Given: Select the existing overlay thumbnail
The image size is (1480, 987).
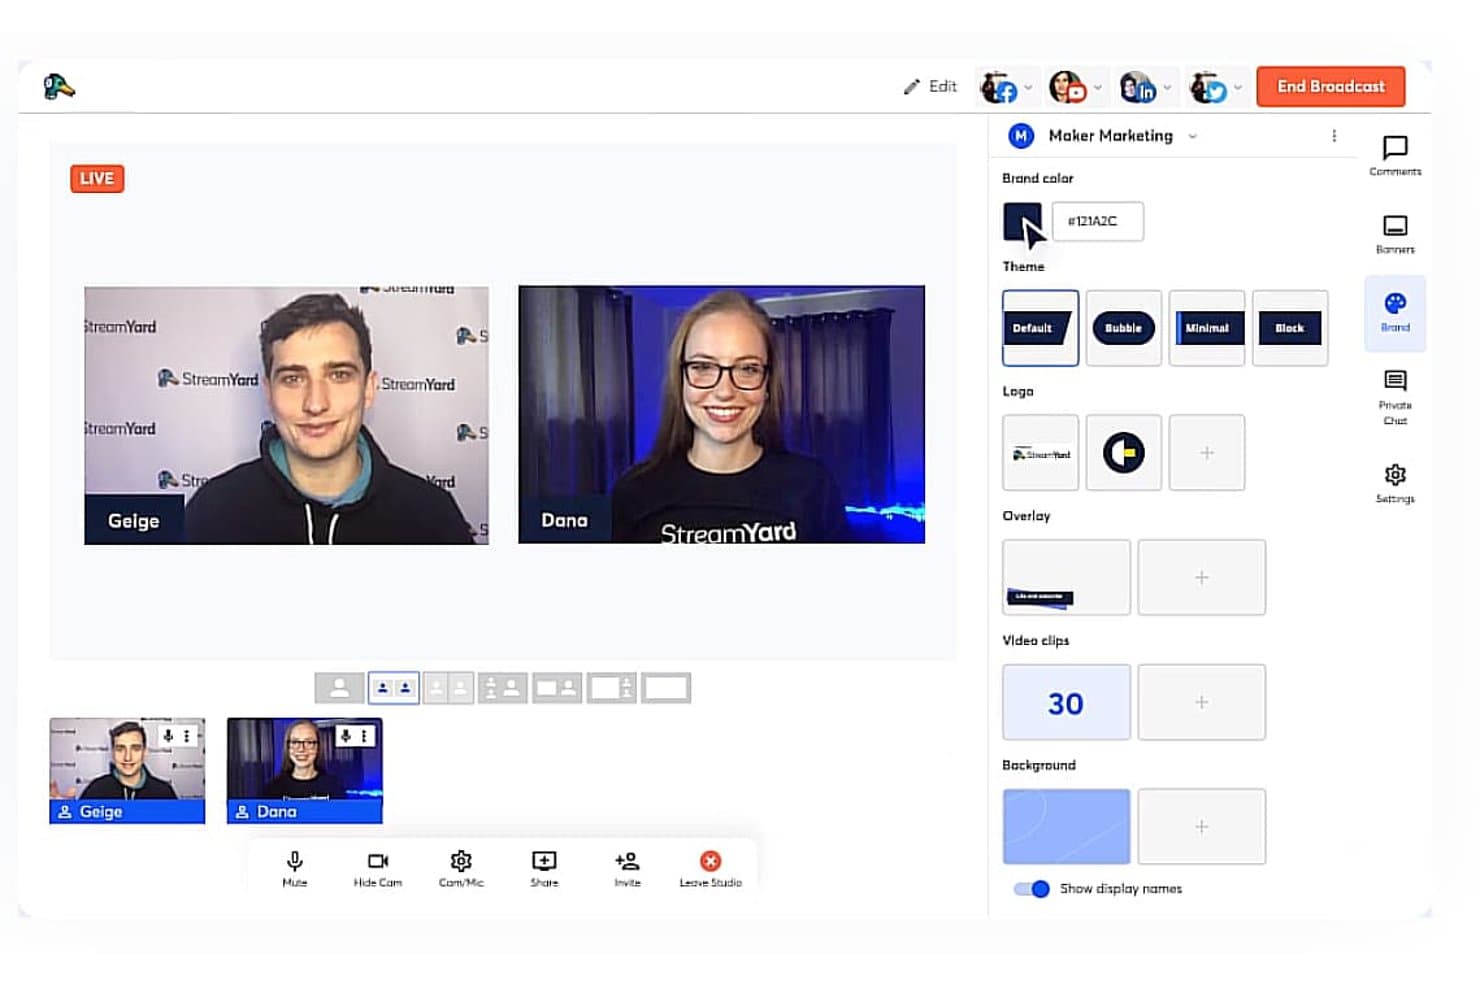Looking at the screenshot, I should point(1066,577).
